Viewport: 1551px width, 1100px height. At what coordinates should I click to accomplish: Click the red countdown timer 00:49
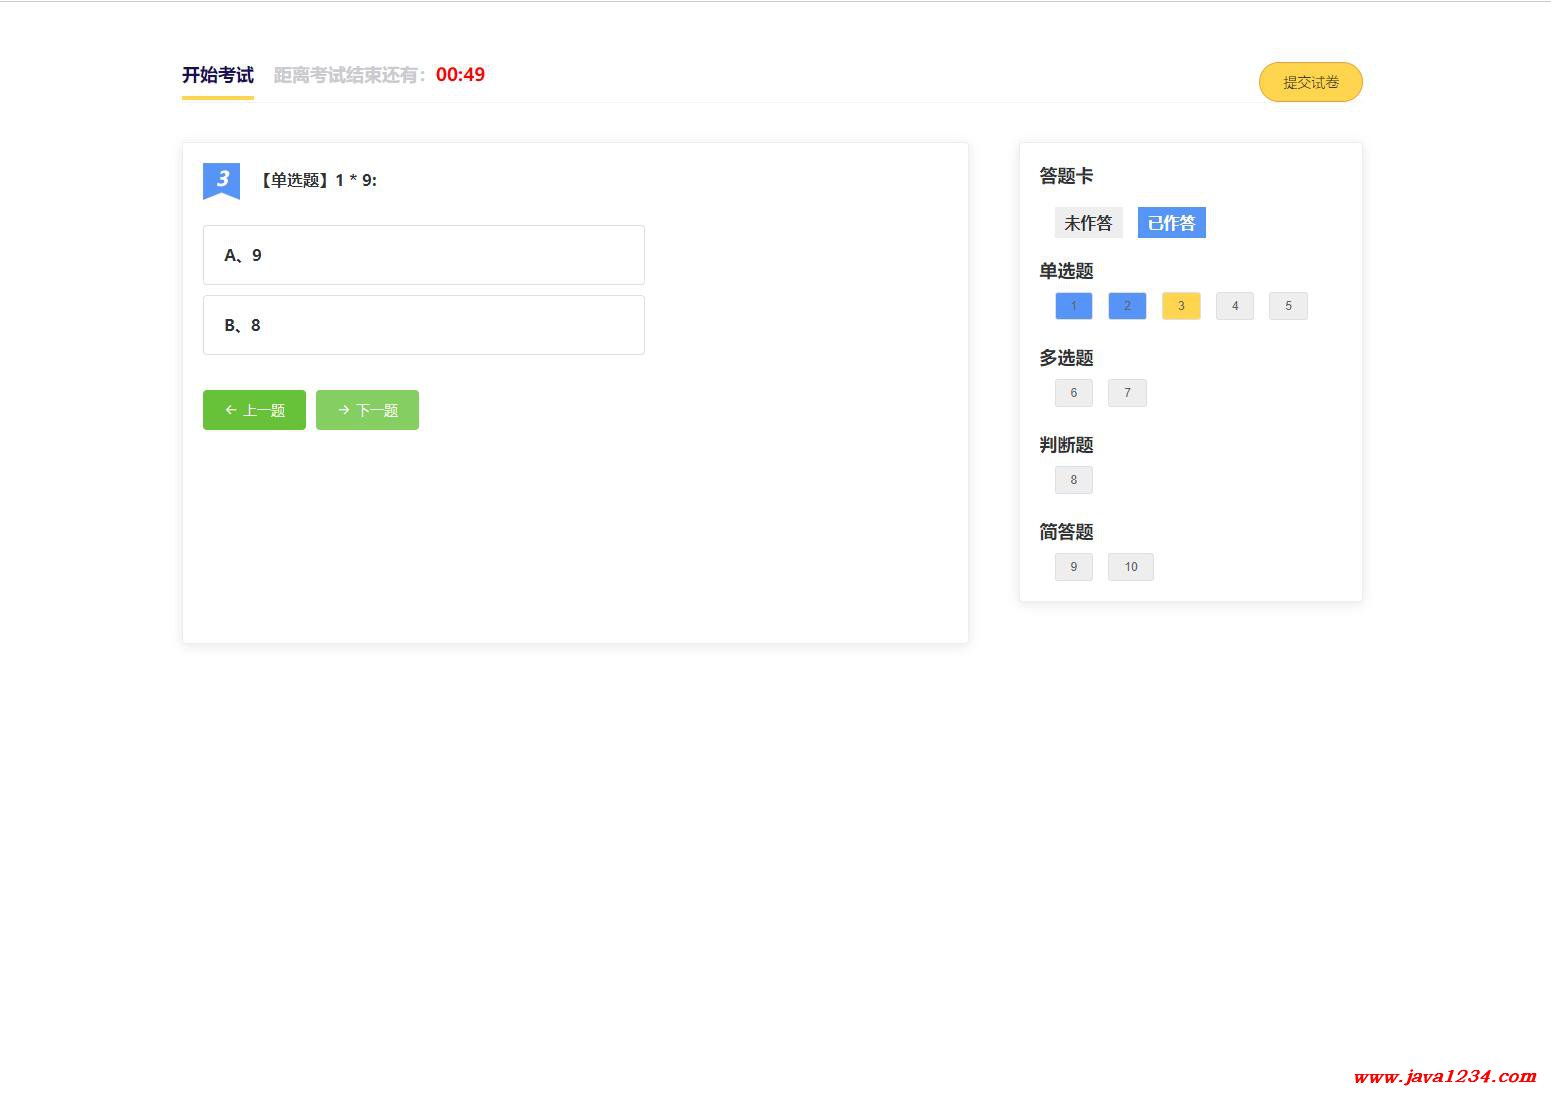tap(460, 75)
